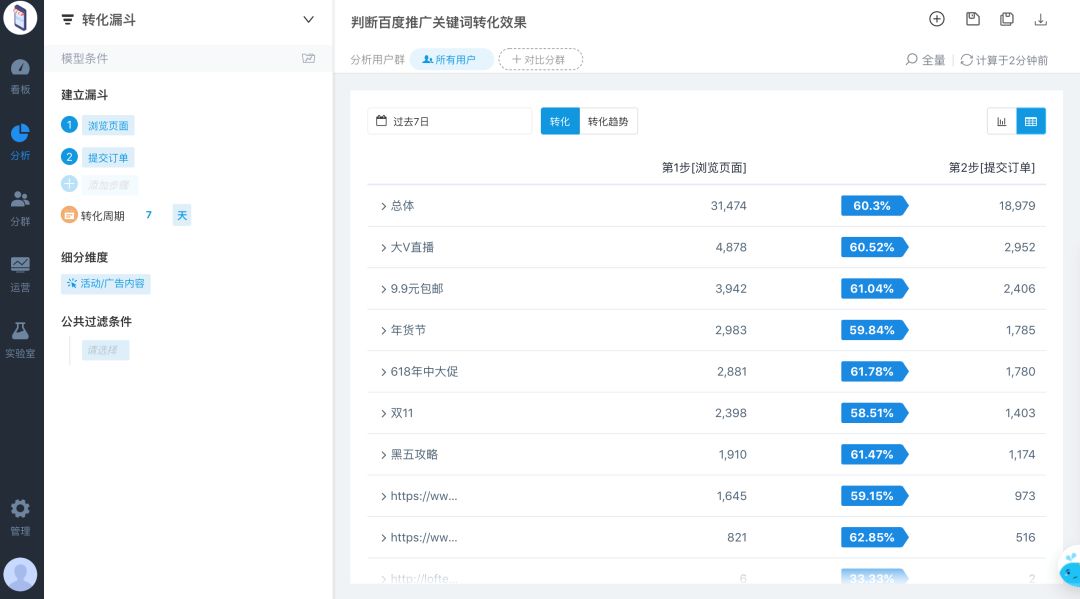This screenshot has width=1080, height=599.
Task: Click the add-new plus icon in header
Action: click(937, 19)
